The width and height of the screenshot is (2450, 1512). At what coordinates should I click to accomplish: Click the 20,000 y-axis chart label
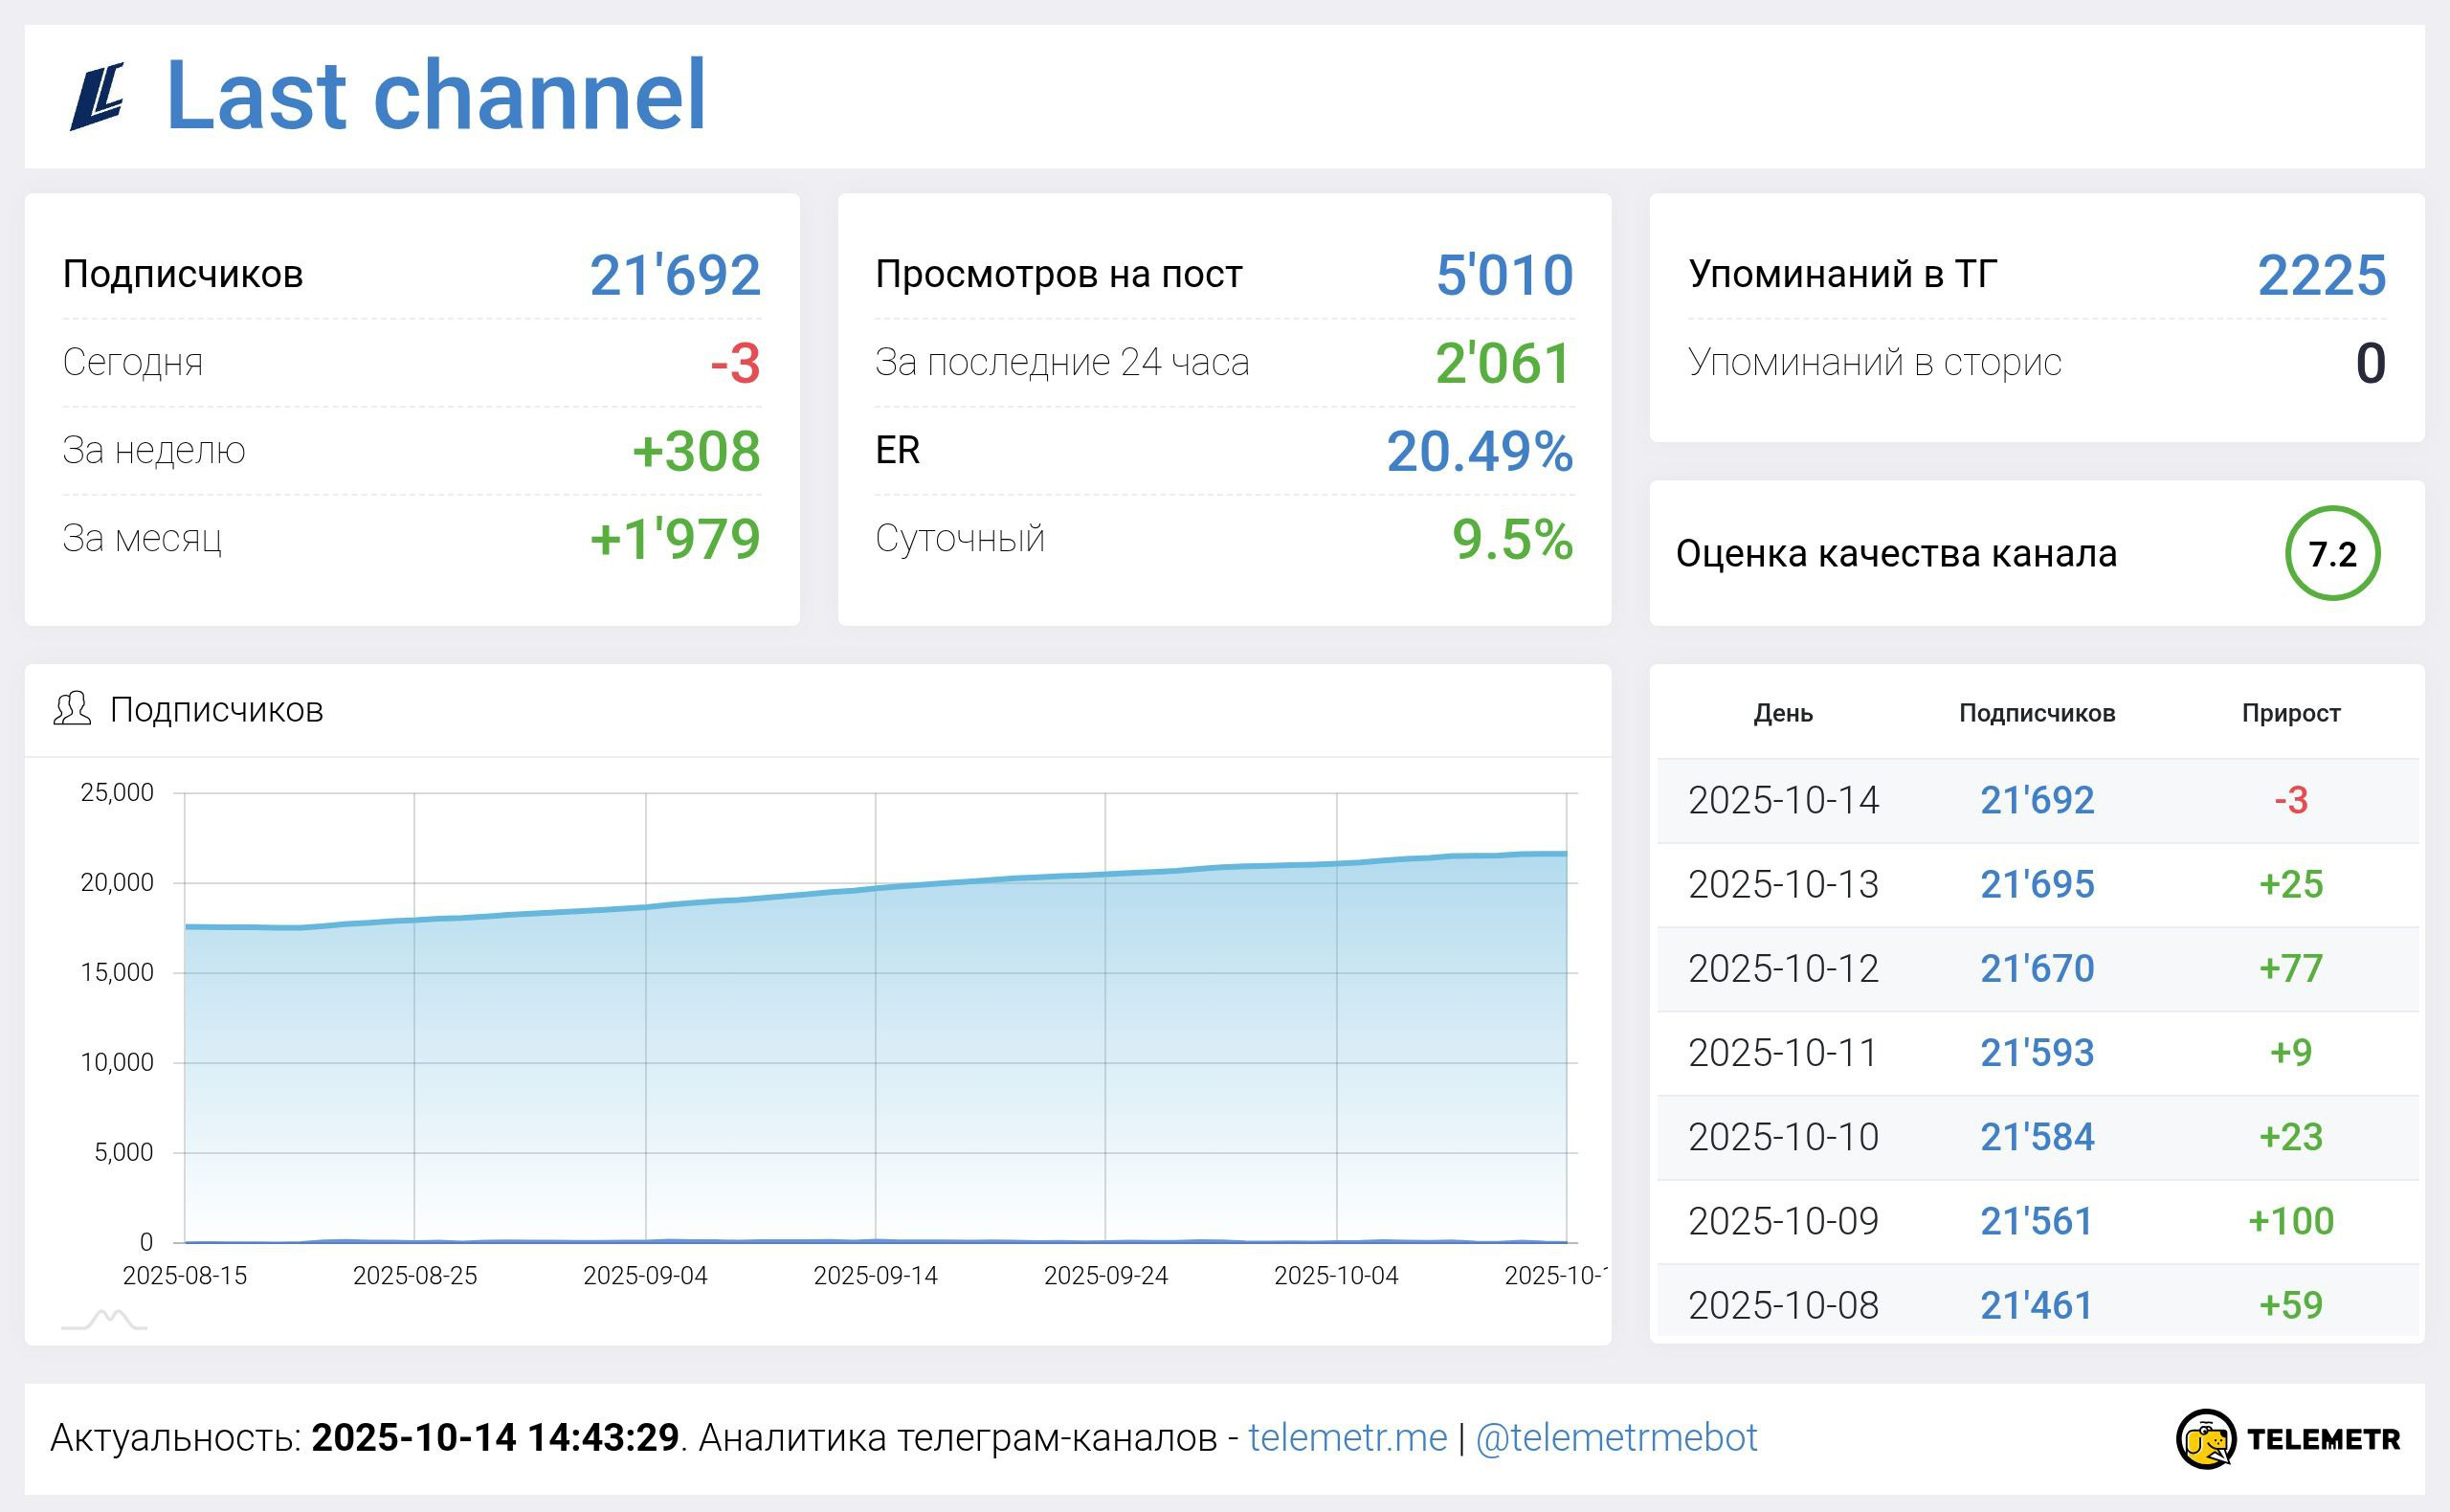tap(117, 882)
